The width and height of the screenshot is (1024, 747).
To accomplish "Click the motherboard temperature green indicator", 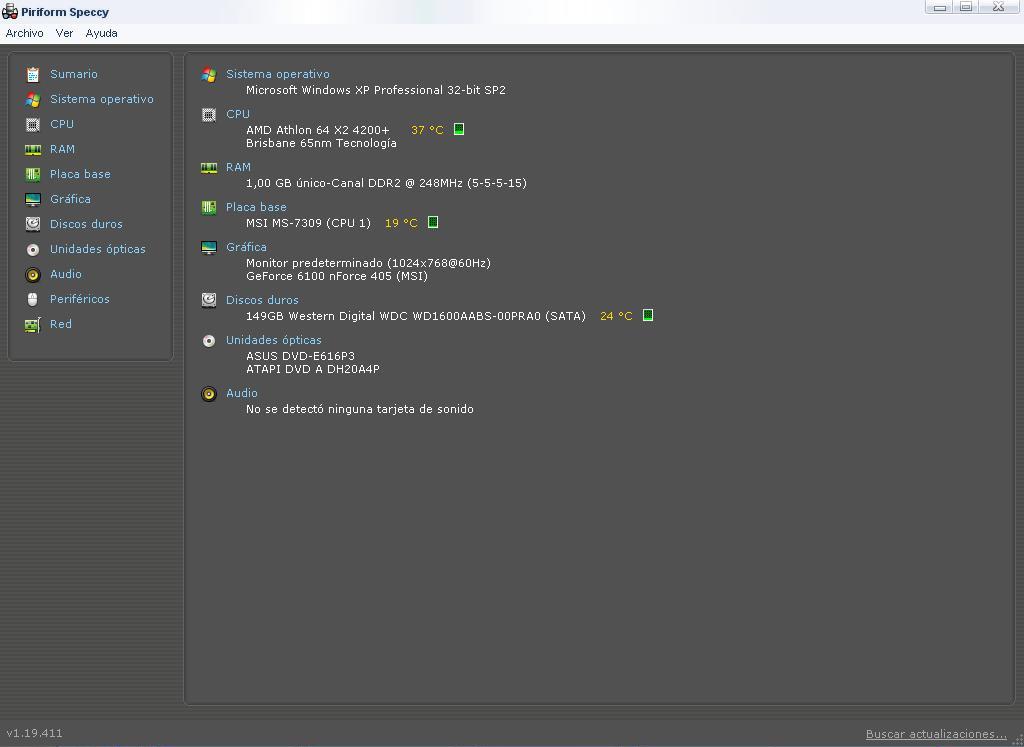I will point(433,222).
